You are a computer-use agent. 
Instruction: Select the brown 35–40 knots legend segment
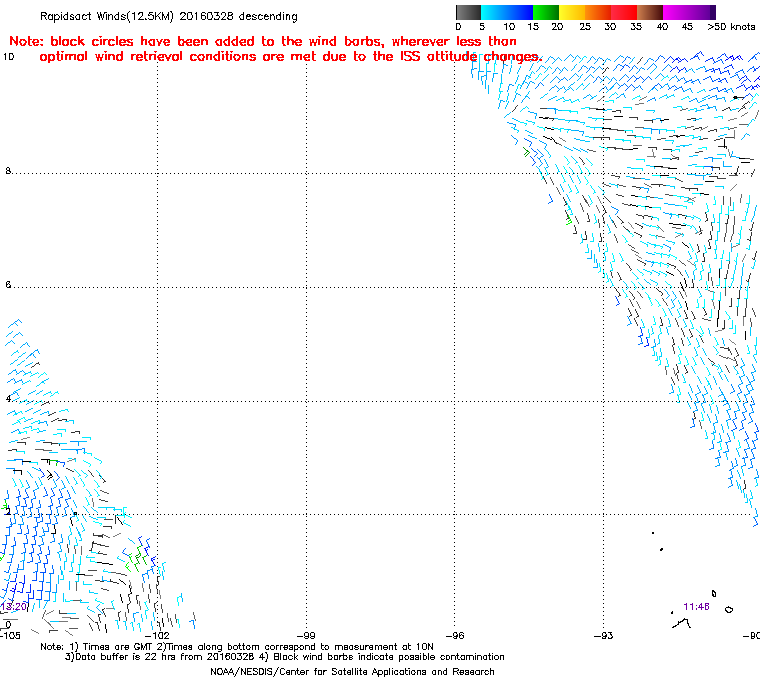650,12
